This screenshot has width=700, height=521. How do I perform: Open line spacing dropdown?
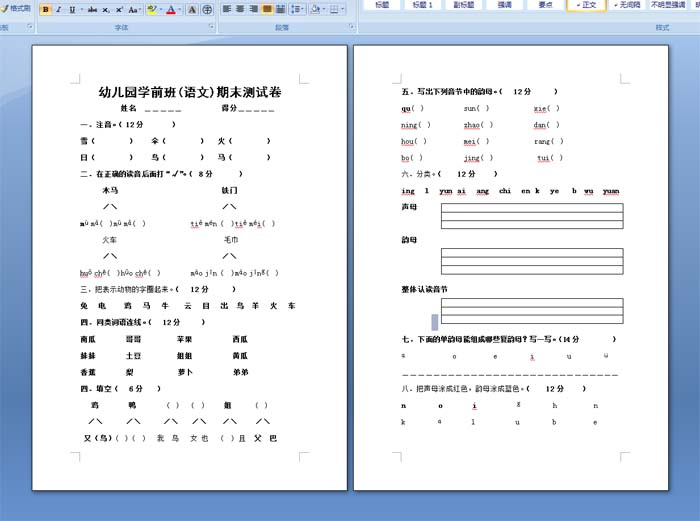pos(297,9)
